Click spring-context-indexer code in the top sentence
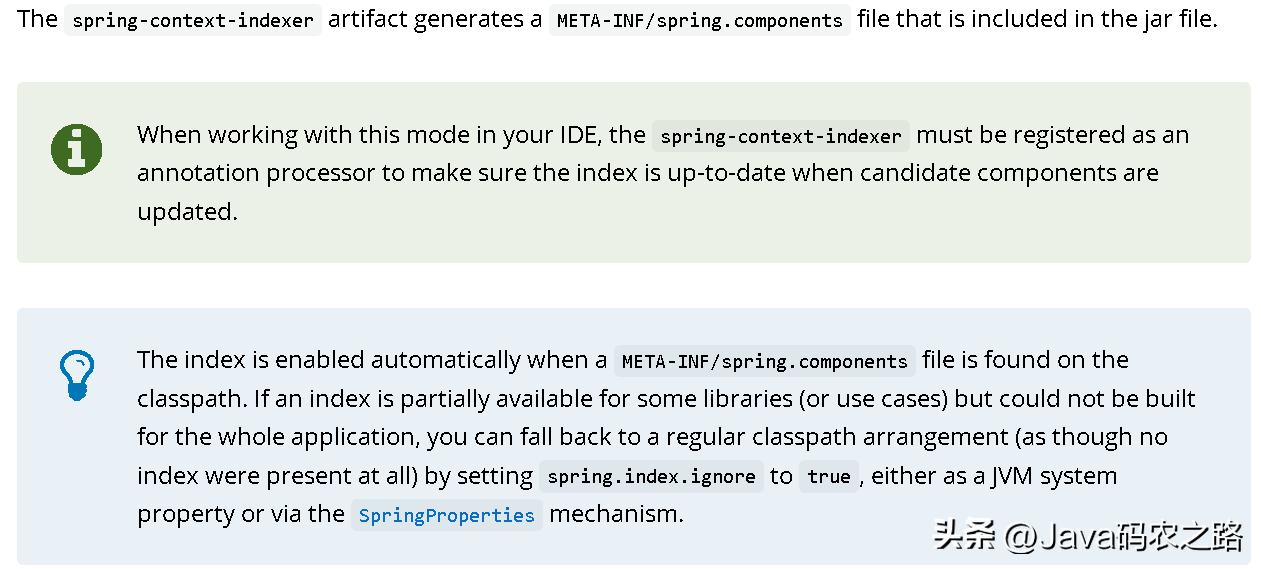The height and width of the screenshot is (569, 1261). point(193,20)
